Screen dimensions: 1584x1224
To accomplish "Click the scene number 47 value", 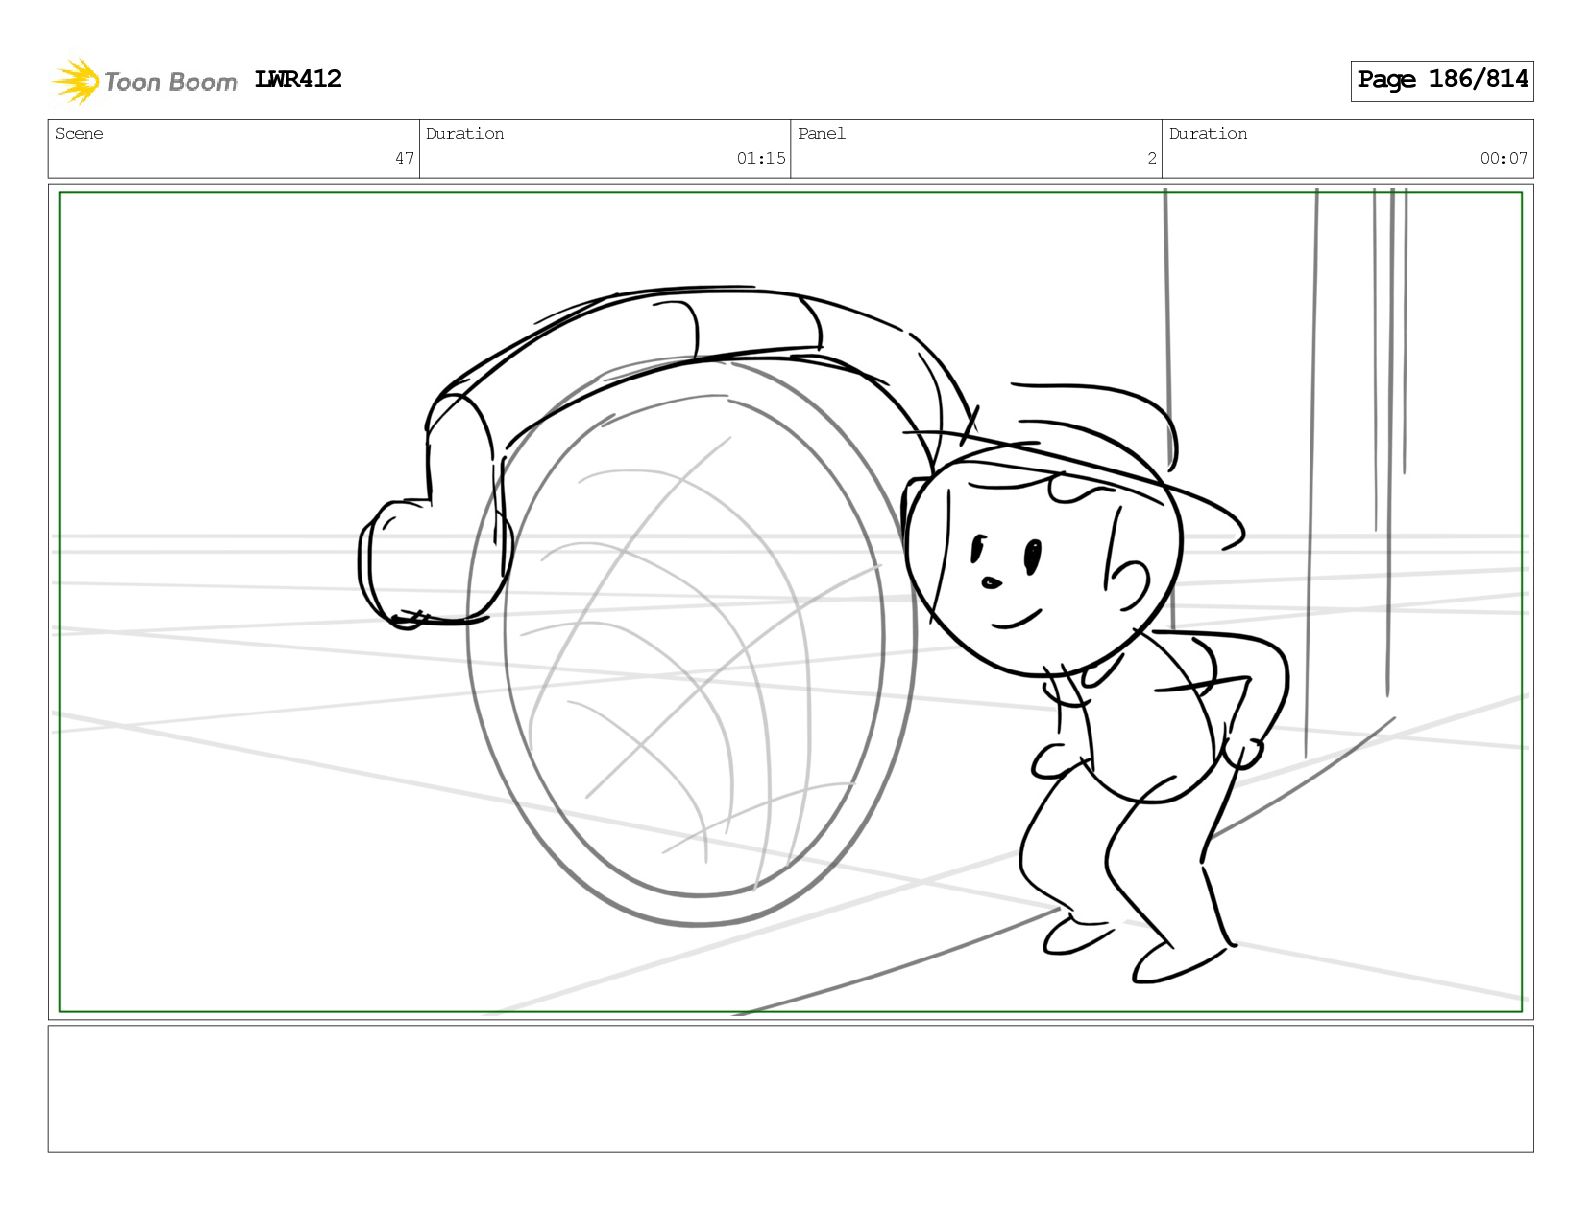I will click(404, 158).
